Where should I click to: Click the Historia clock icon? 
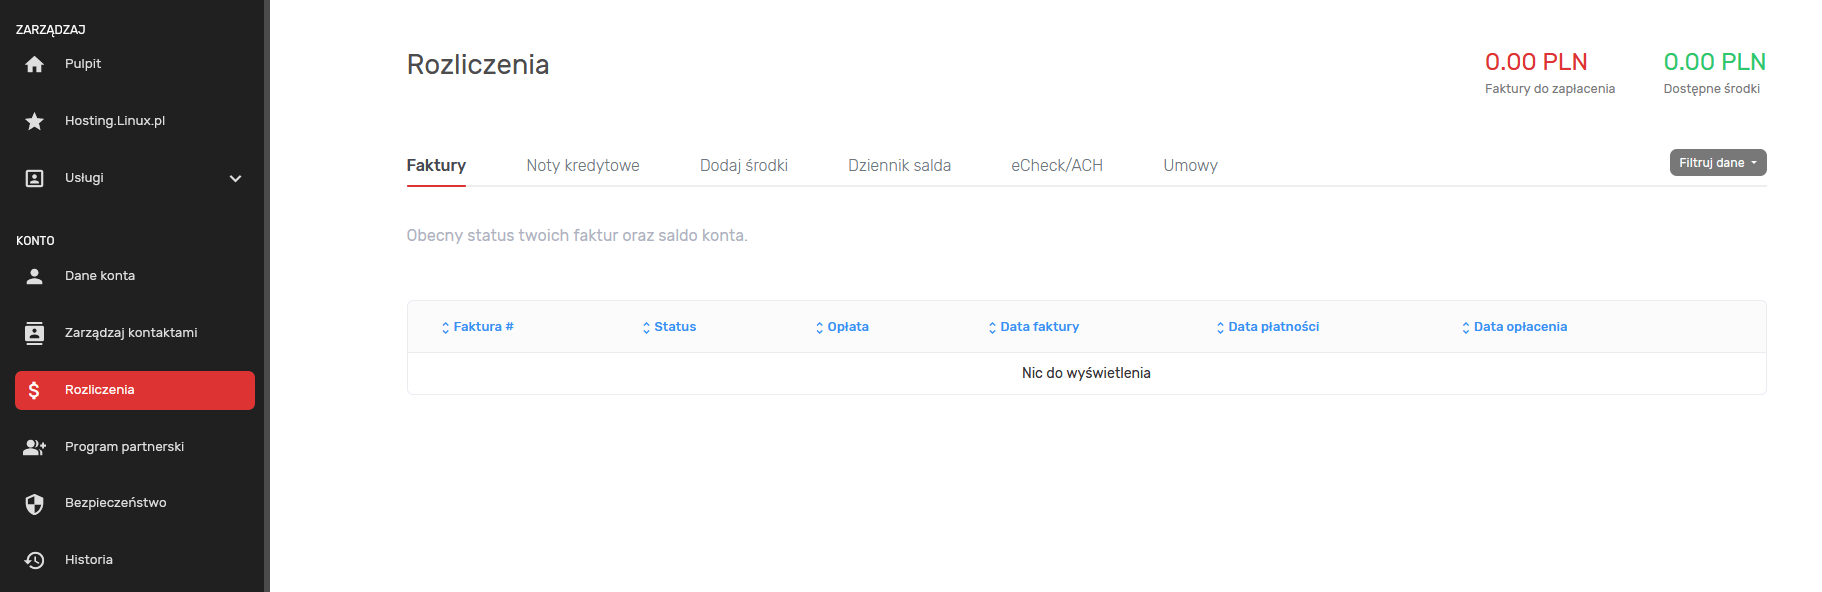tap(35, 560)
